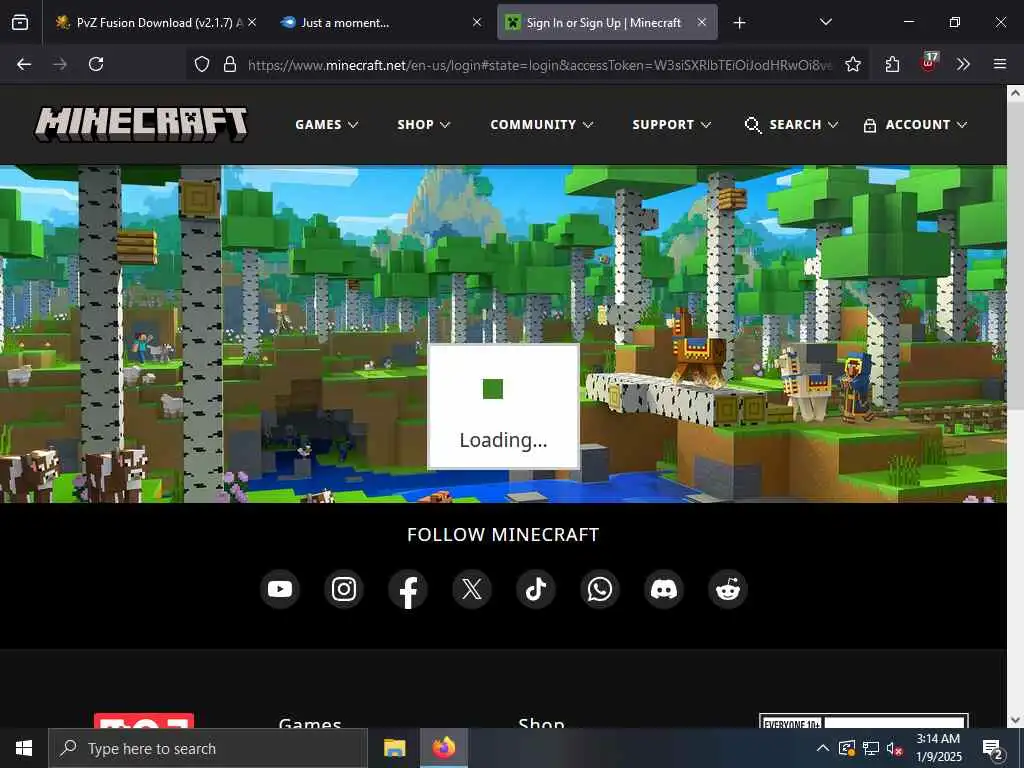Show more toolbar tools via double chevron
Image resolution: width=1024 pixels, height=768 pixels.
click(963, 64)
